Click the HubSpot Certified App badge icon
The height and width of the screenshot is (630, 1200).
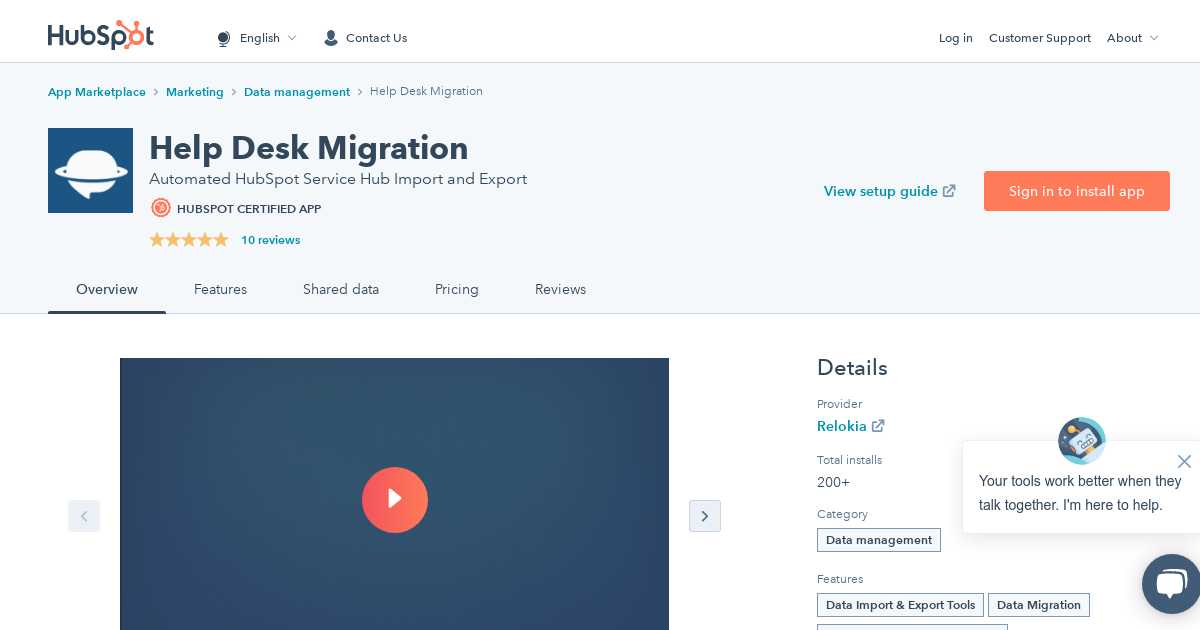point(161,208)
